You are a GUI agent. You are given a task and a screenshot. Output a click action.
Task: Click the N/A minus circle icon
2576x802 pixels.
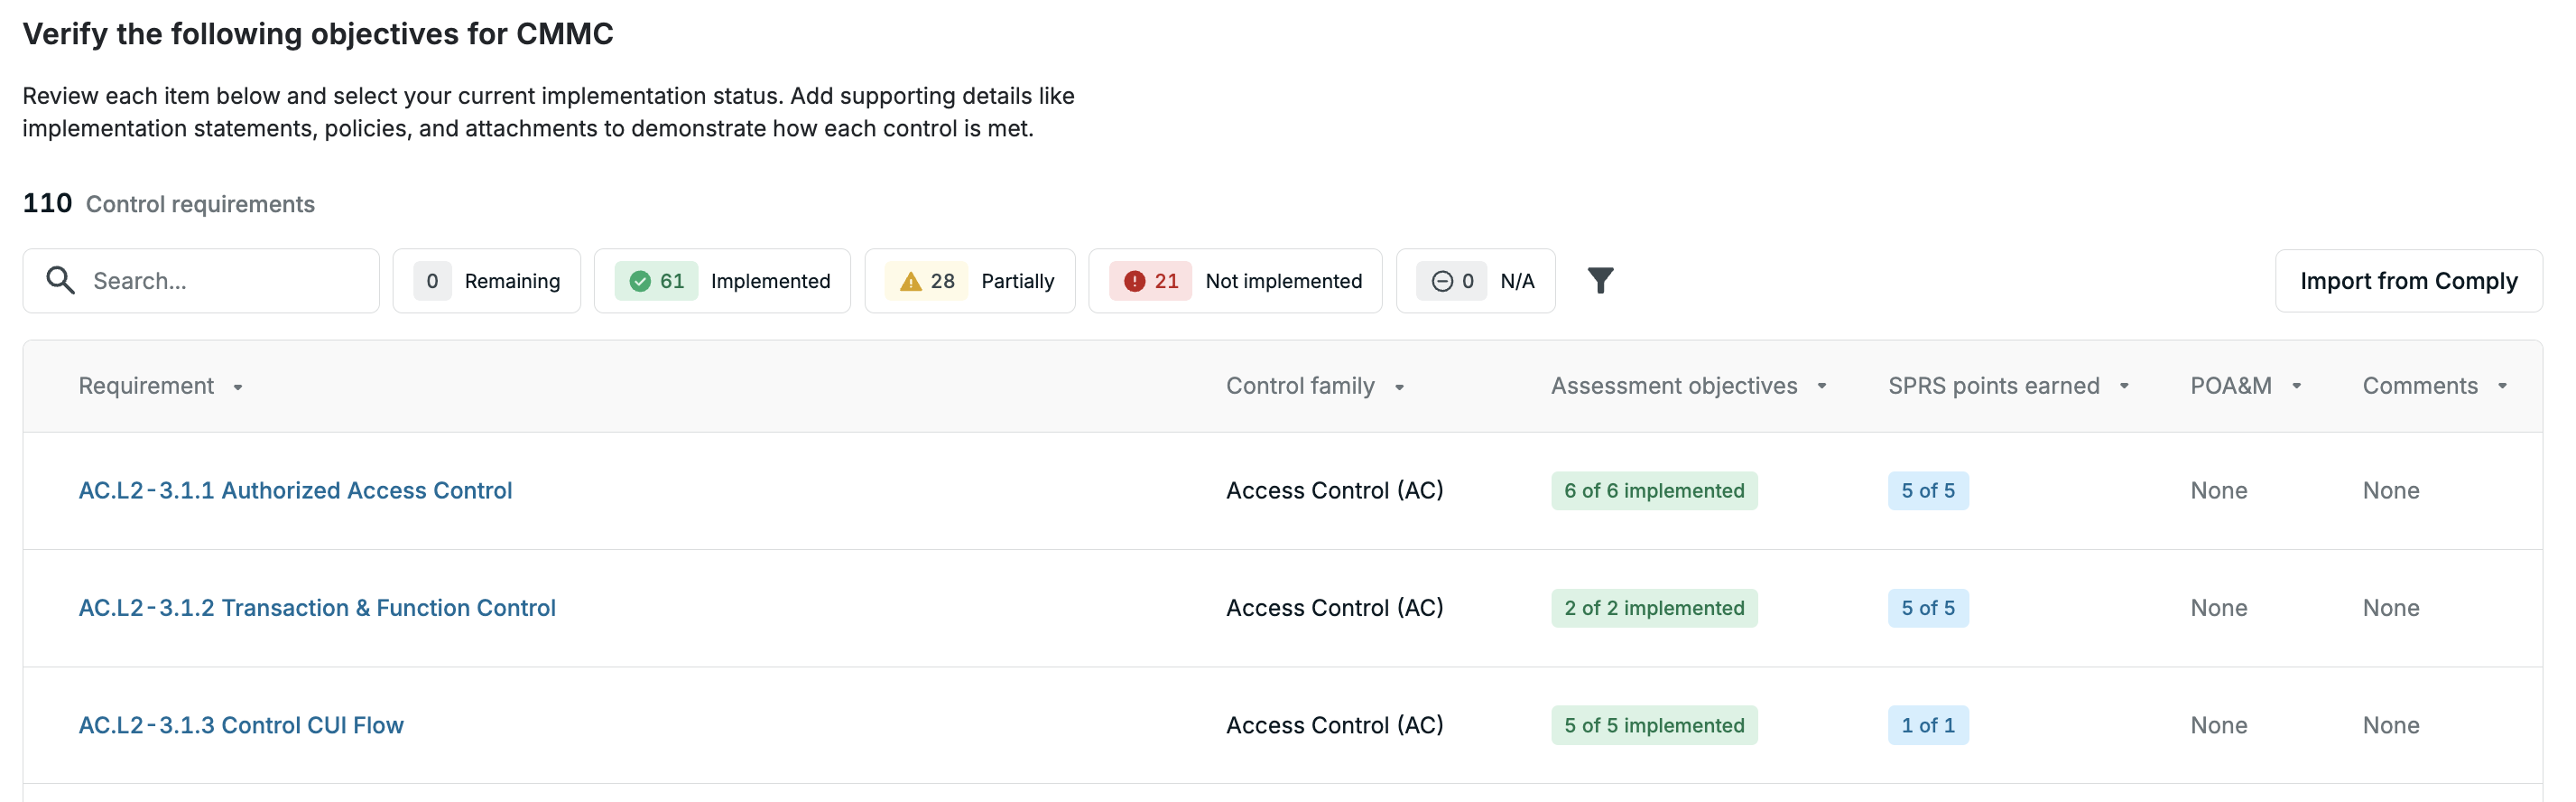point(1442,282)
